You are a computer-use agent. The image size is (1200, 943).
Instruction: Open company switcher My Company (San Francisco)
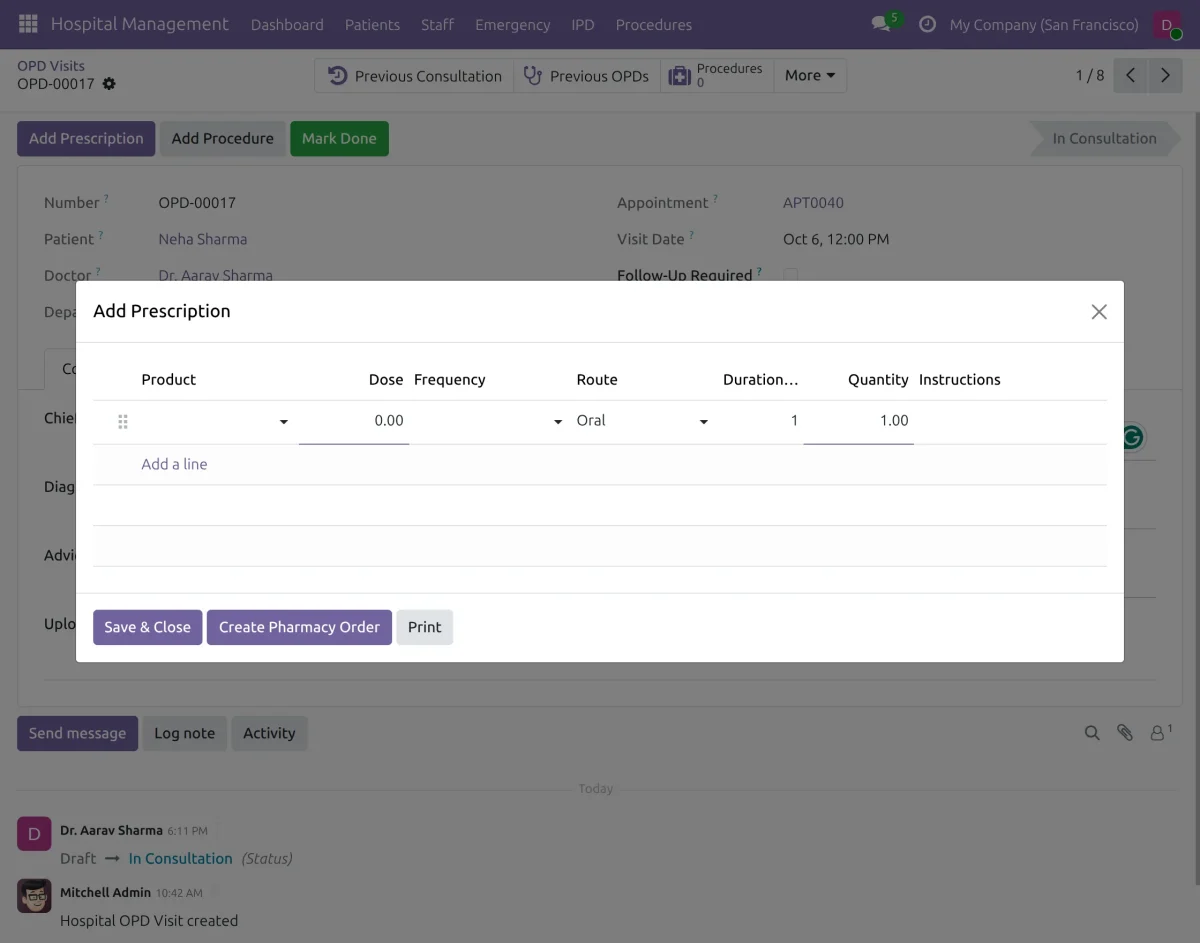(x=1044, y=24)
